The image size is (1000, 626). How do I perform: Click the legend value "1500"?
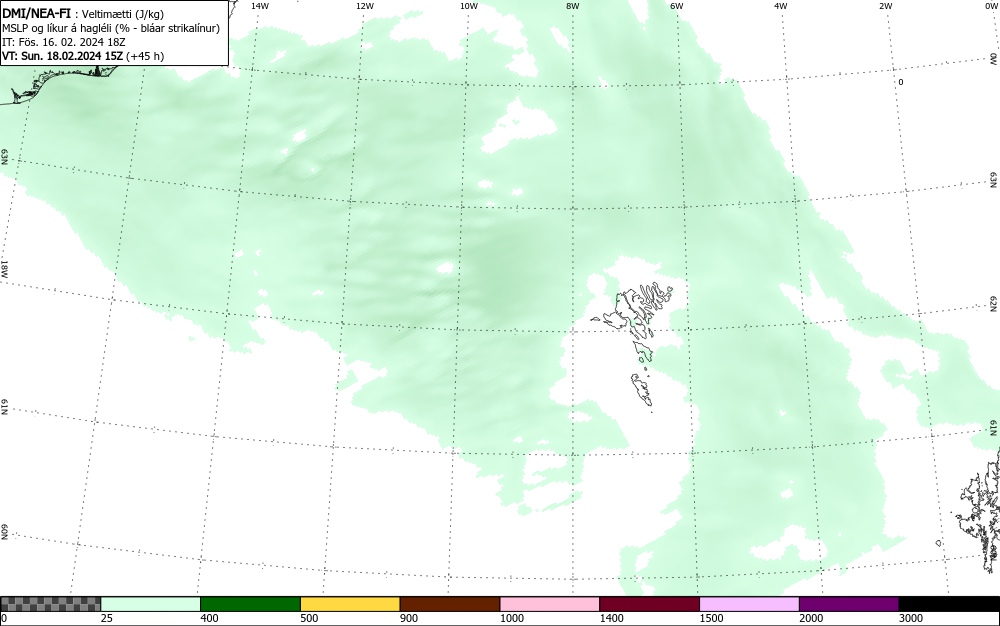click(711, 618)
